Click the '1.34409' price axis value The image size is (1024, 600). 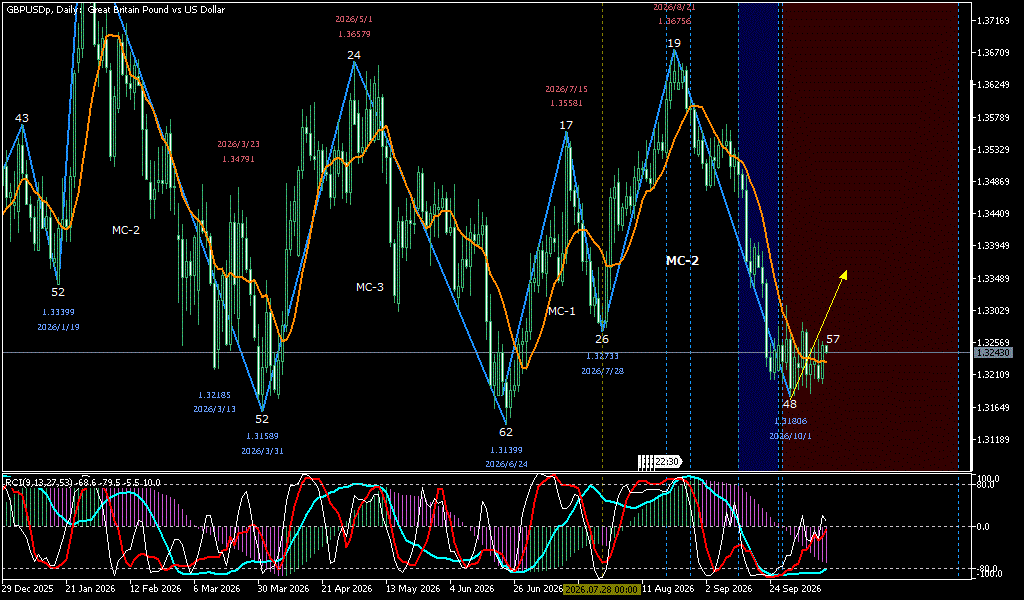point(993,213)
